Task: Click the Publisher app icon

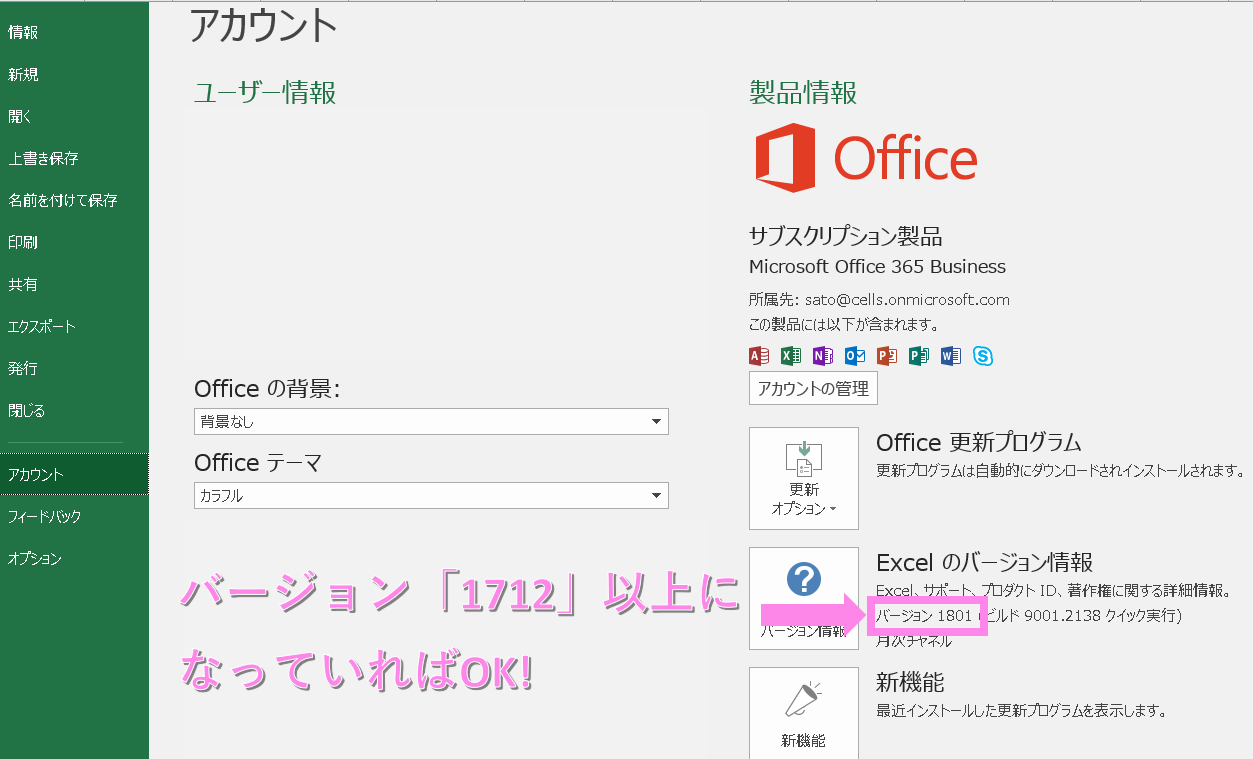Action: coord(918,356)
